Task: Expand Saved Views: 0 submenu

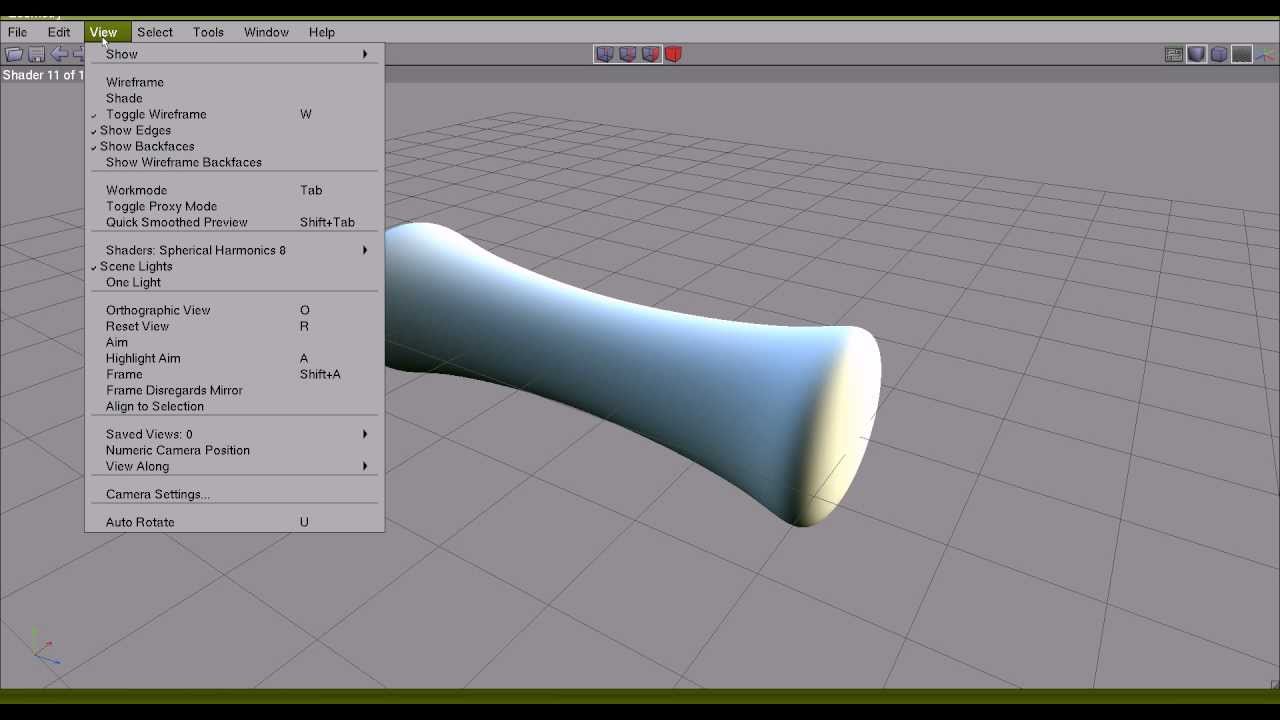Action: click(234, 434)
